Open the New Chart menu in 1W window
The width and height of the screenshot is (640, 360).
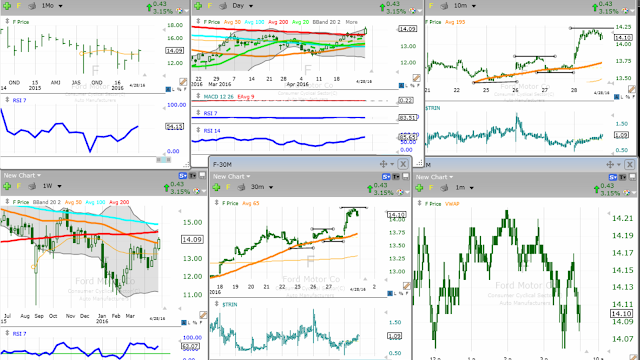(22, 176)
